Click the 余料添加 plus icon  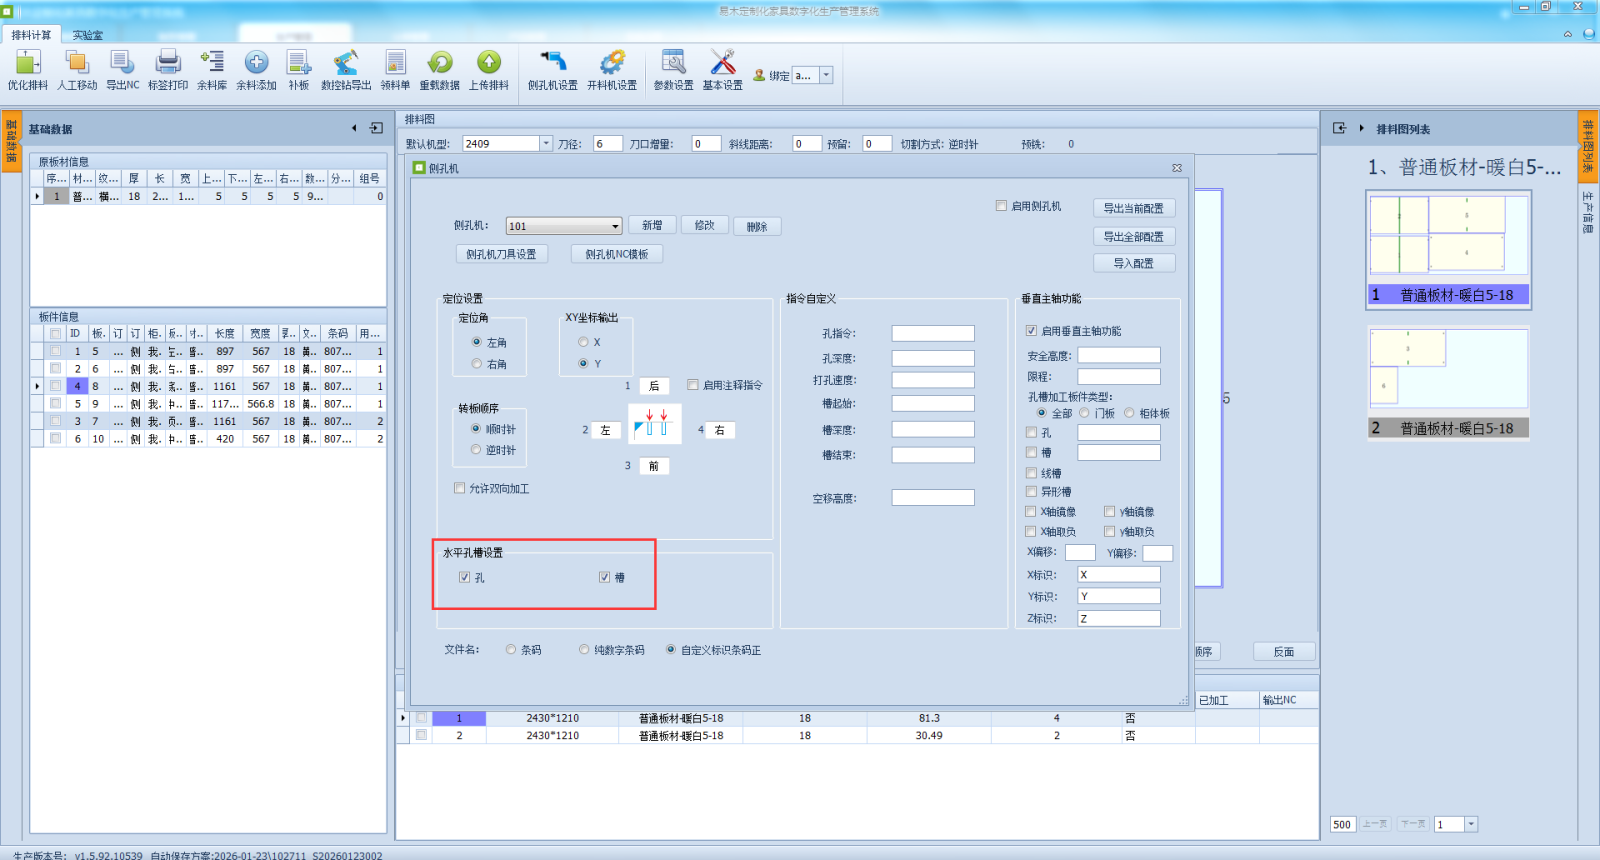tap(256, 64)
